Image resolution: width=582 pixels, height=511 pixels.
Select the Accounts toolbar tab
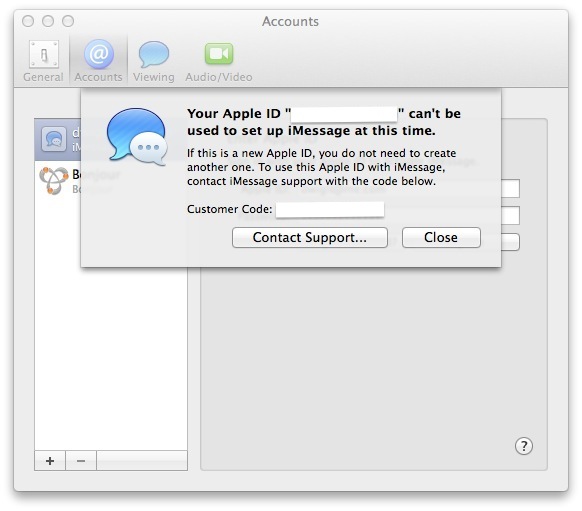(x=98, y=61)
